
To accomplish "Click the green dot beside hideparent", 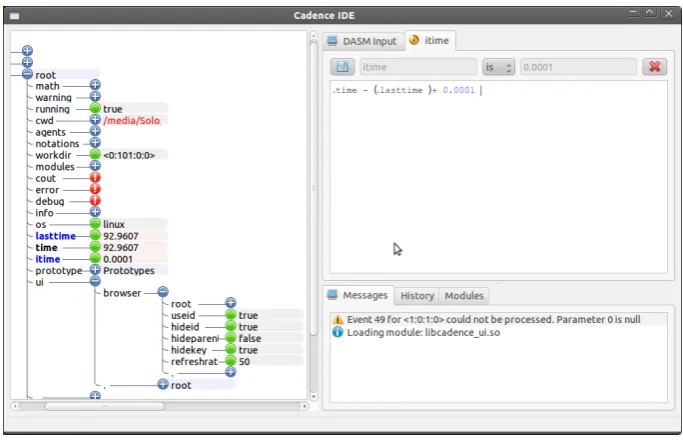I will pos(230,338).
